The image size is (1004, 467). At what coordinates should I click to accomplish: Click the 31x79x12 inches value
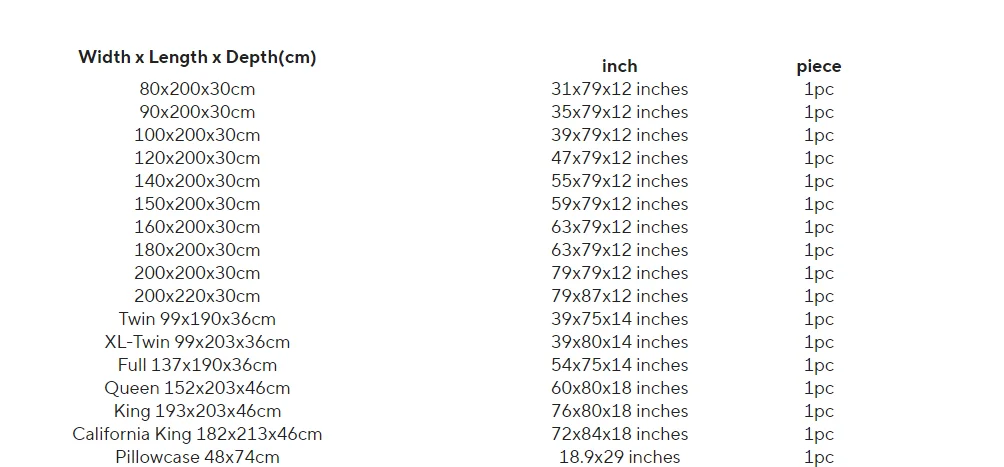click(x=619, y=89)
